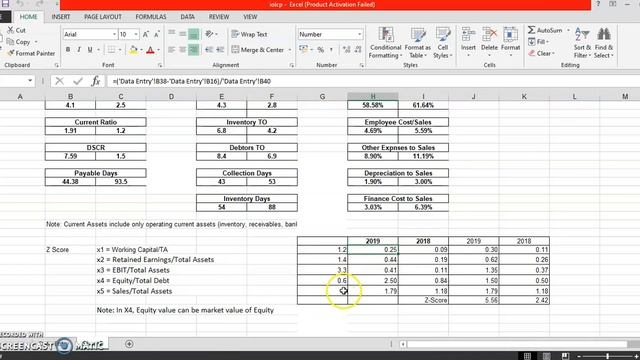
Task: Decrease decimal places
Action: pyautogui.click(x=358, y=50)
